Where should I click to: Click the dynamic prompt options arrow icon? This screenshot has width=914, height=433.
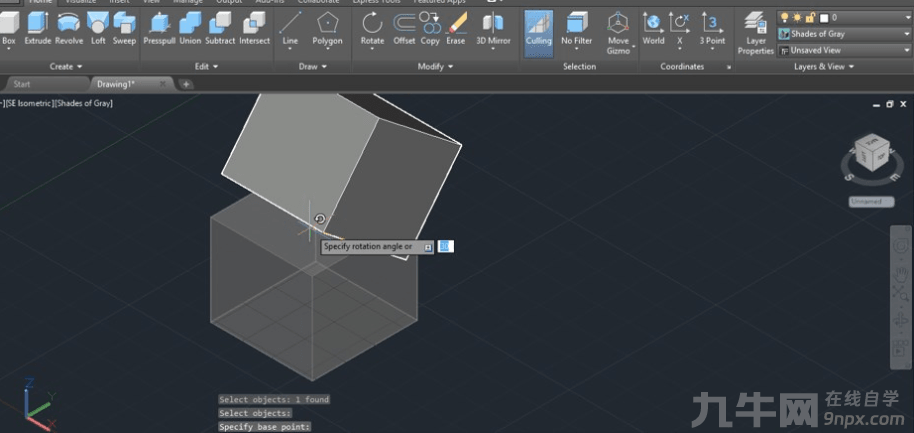point(428,247)
